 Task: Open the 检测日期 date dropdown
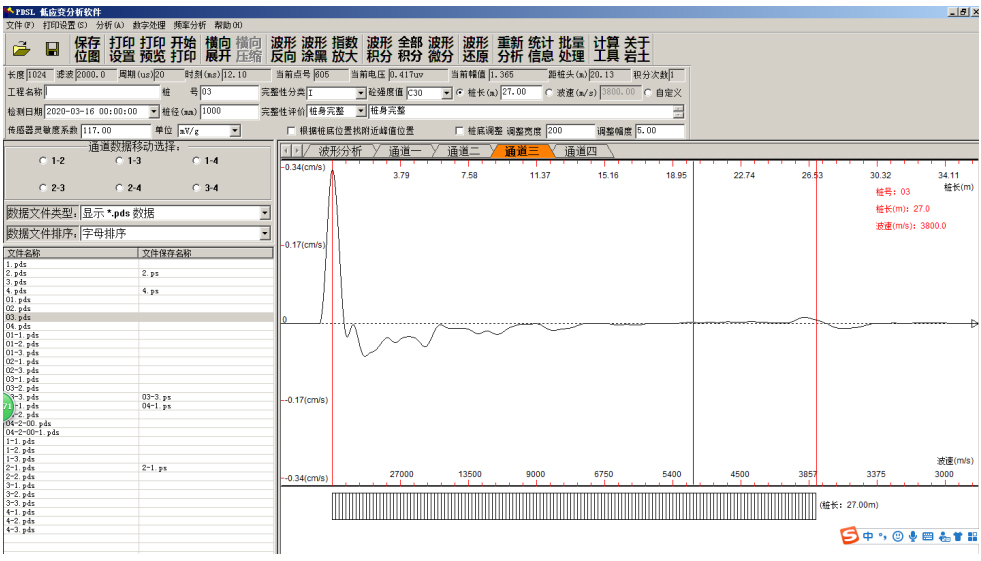coord(154,111)
